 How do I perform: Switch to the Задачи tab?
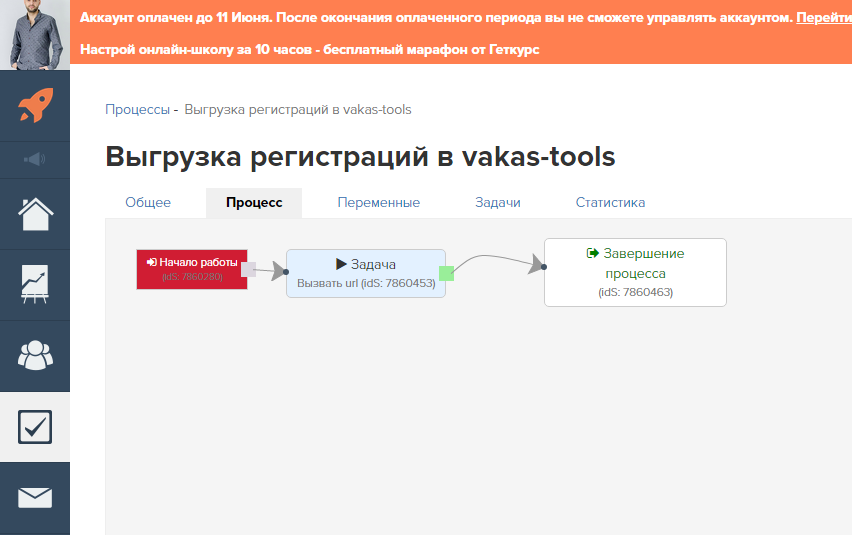tap(497, 202)
